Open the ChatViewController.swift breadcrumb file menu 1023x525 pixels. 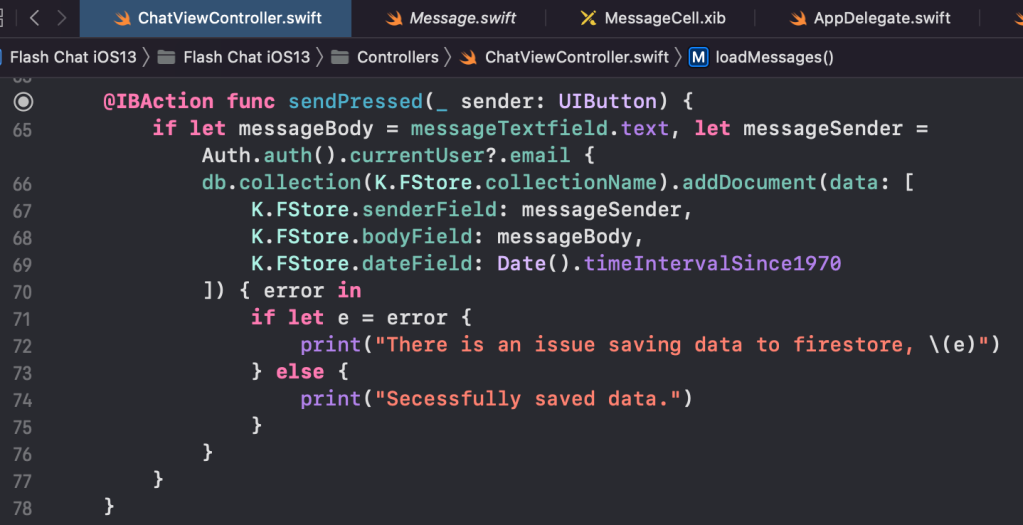point(576,57)
